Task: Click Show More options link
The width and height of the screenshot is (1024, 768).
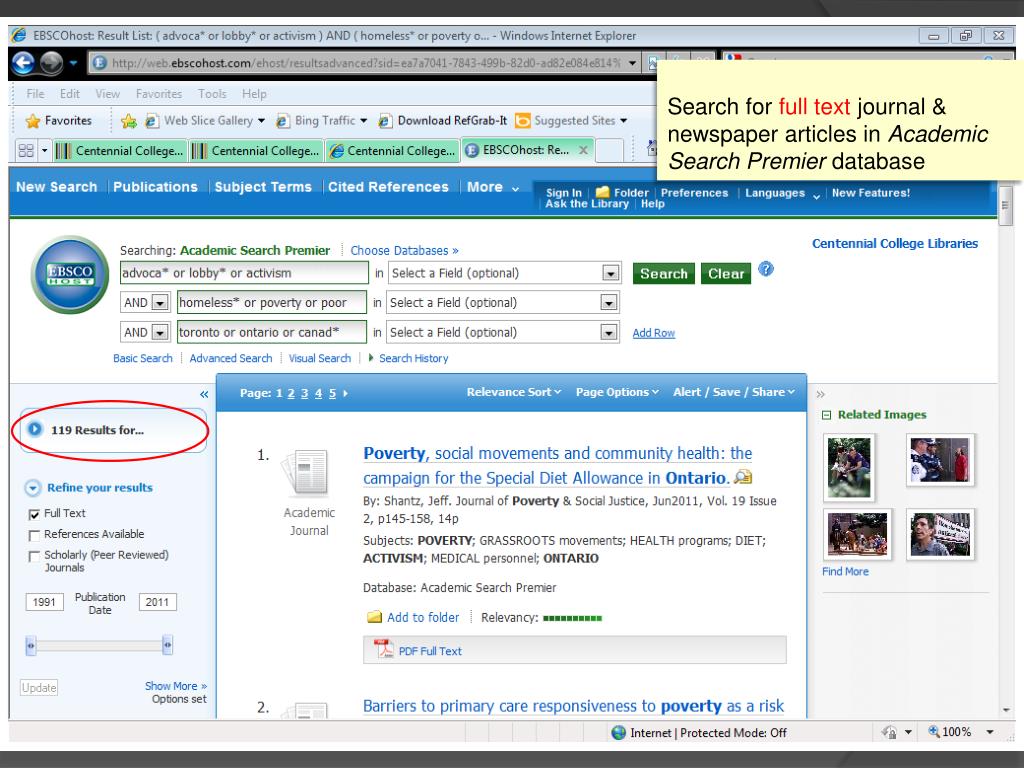Action: click(x=176, y=686)
